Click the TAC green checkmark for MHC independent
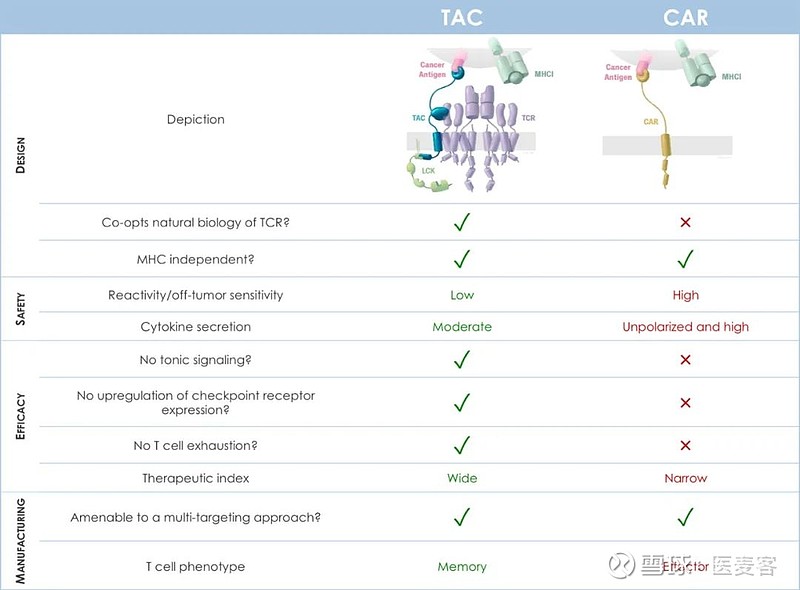This screenshot has width=800, height=590. 462,259
